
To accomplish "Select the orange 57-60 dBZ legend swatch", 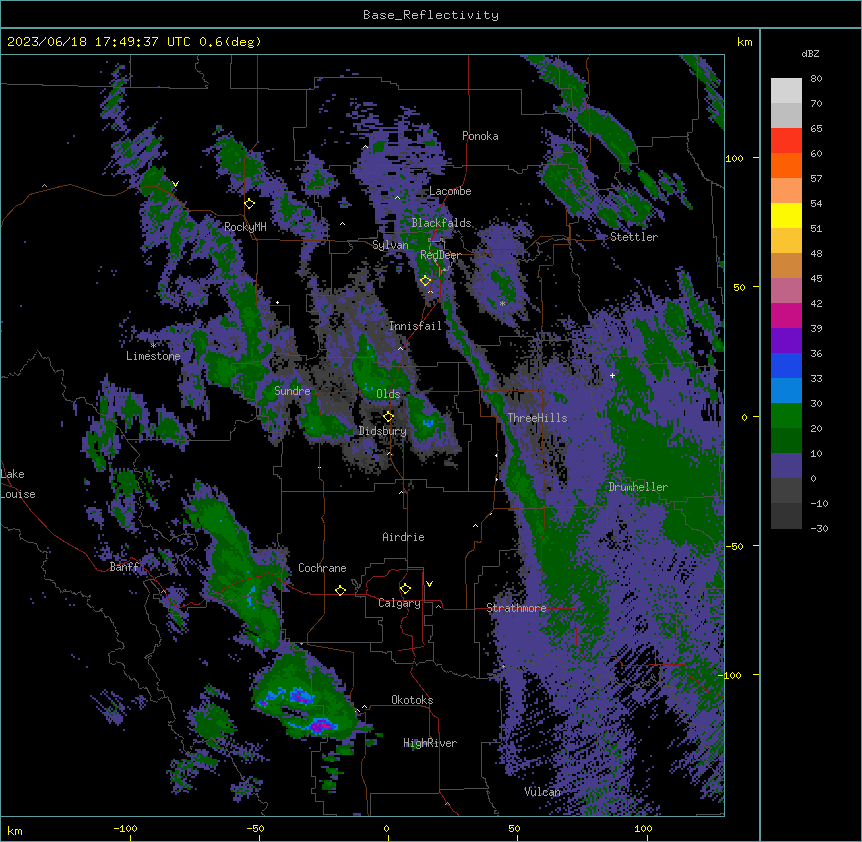I will point(786,165).
